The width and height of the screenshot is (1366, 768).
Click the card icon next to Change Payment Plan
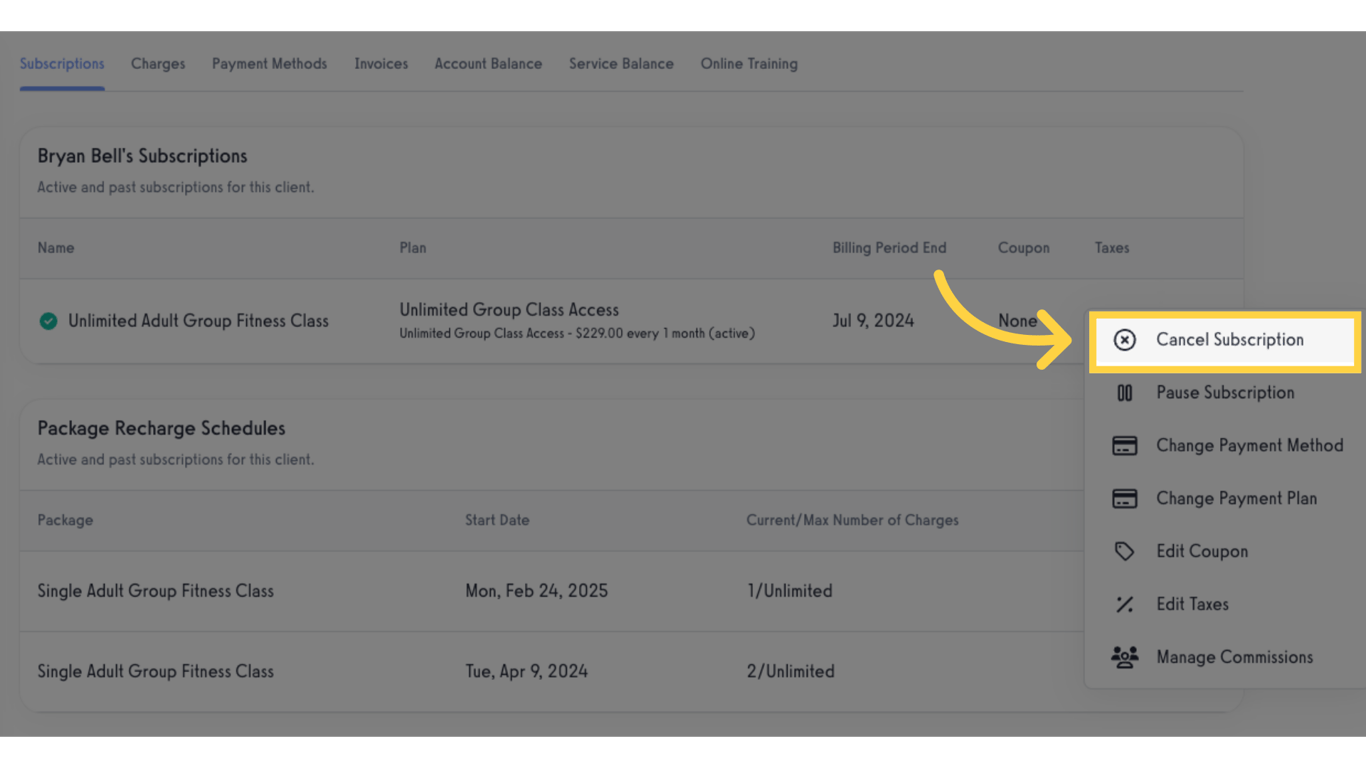[1125, 498]
